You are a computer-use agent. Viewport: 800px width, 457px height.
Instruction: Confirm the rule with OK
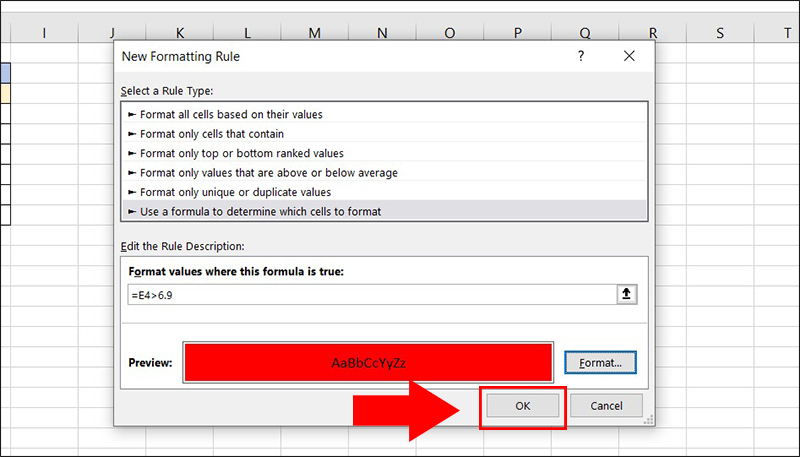pos(522,405)
